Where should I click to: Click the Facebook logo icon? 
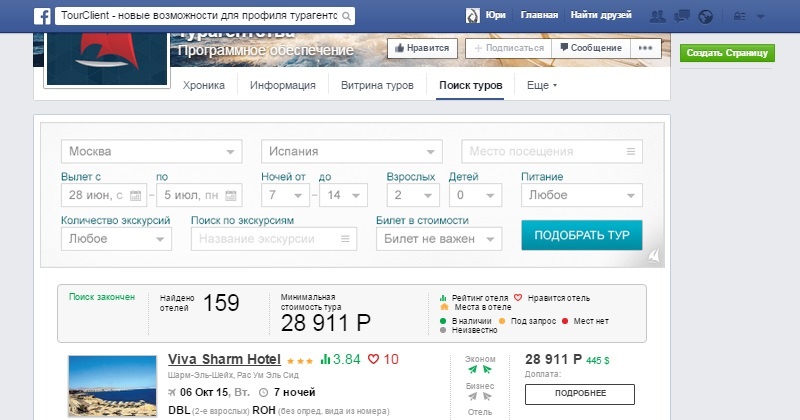point(42,16)
